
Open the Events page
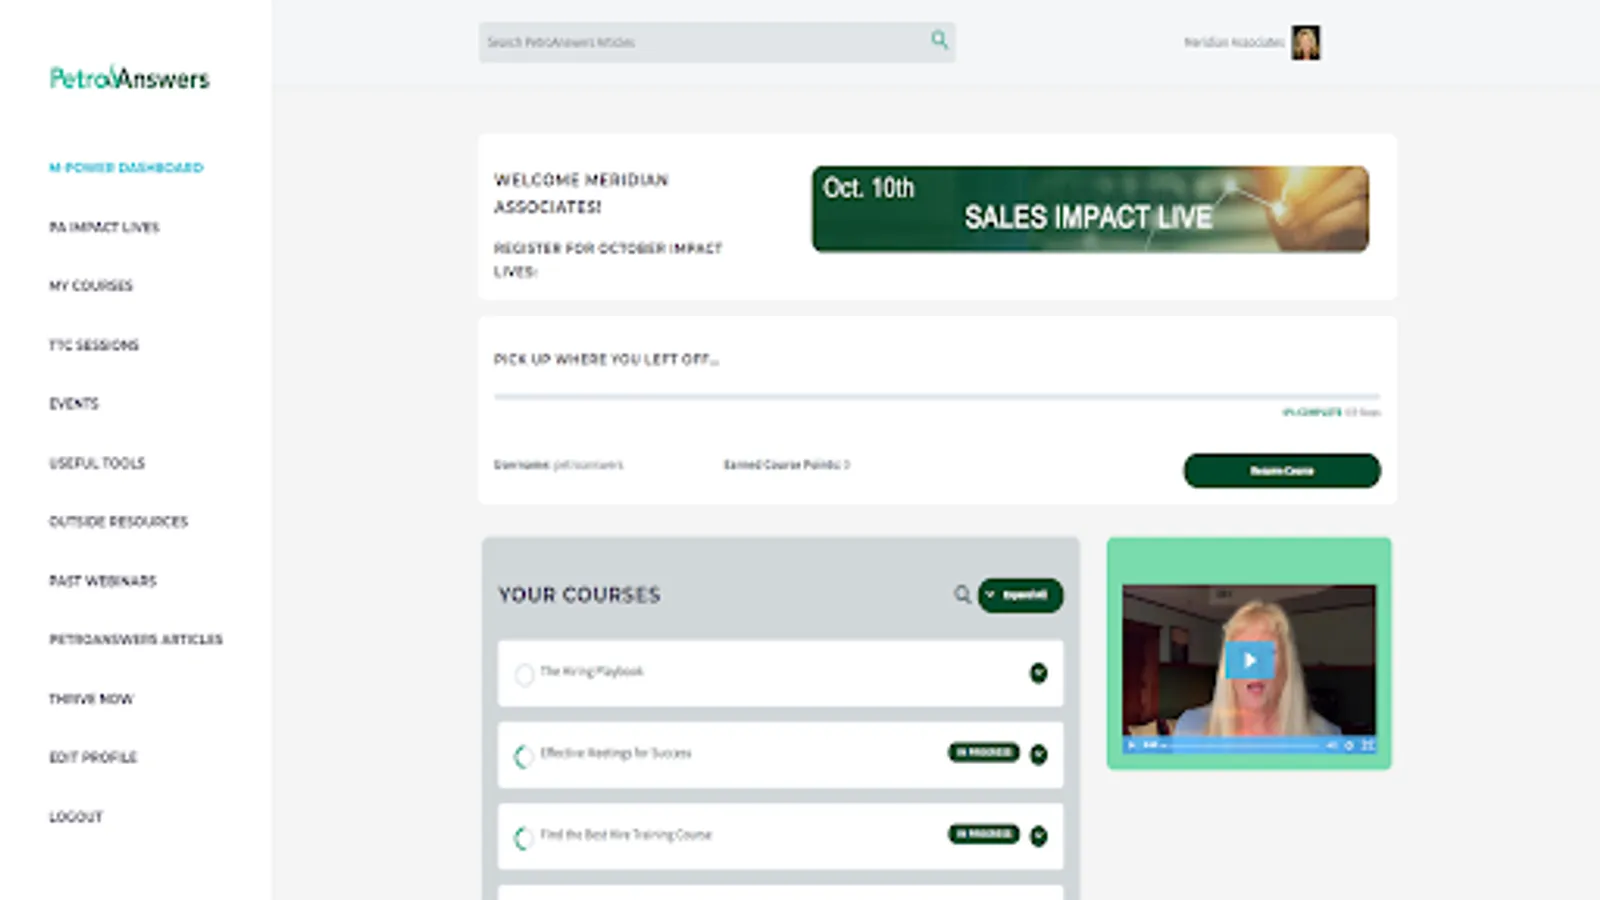74,404
